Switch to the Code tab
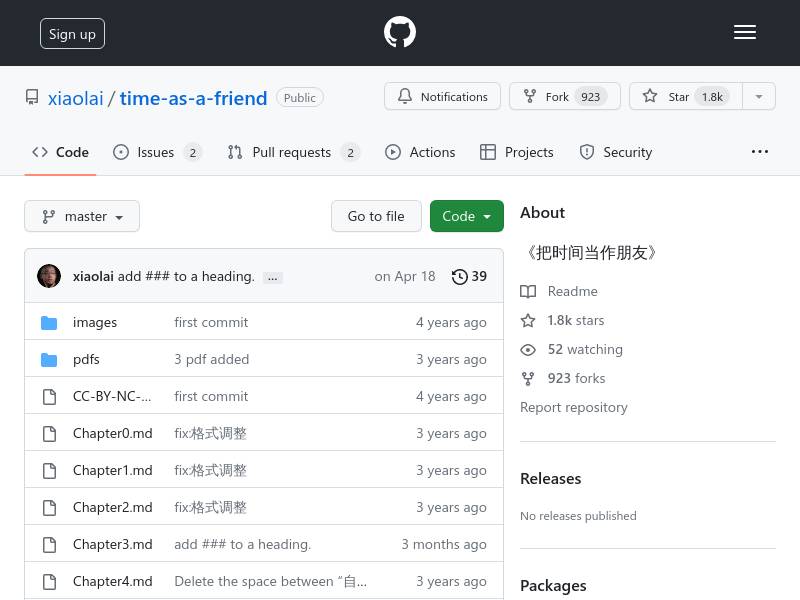This screenshot has width=800, height=600. point(60,152)
